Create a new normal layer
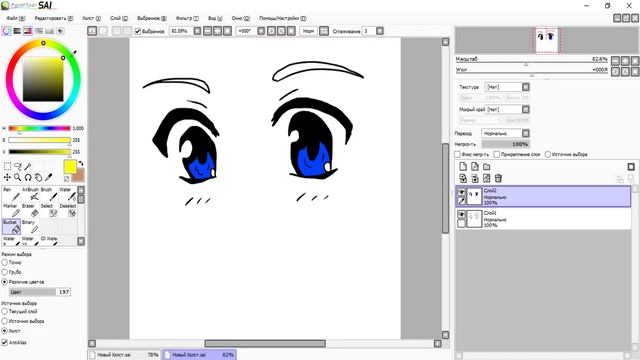Image resolution: width=640 pixels, height=360 pixels. pos(463,167)
